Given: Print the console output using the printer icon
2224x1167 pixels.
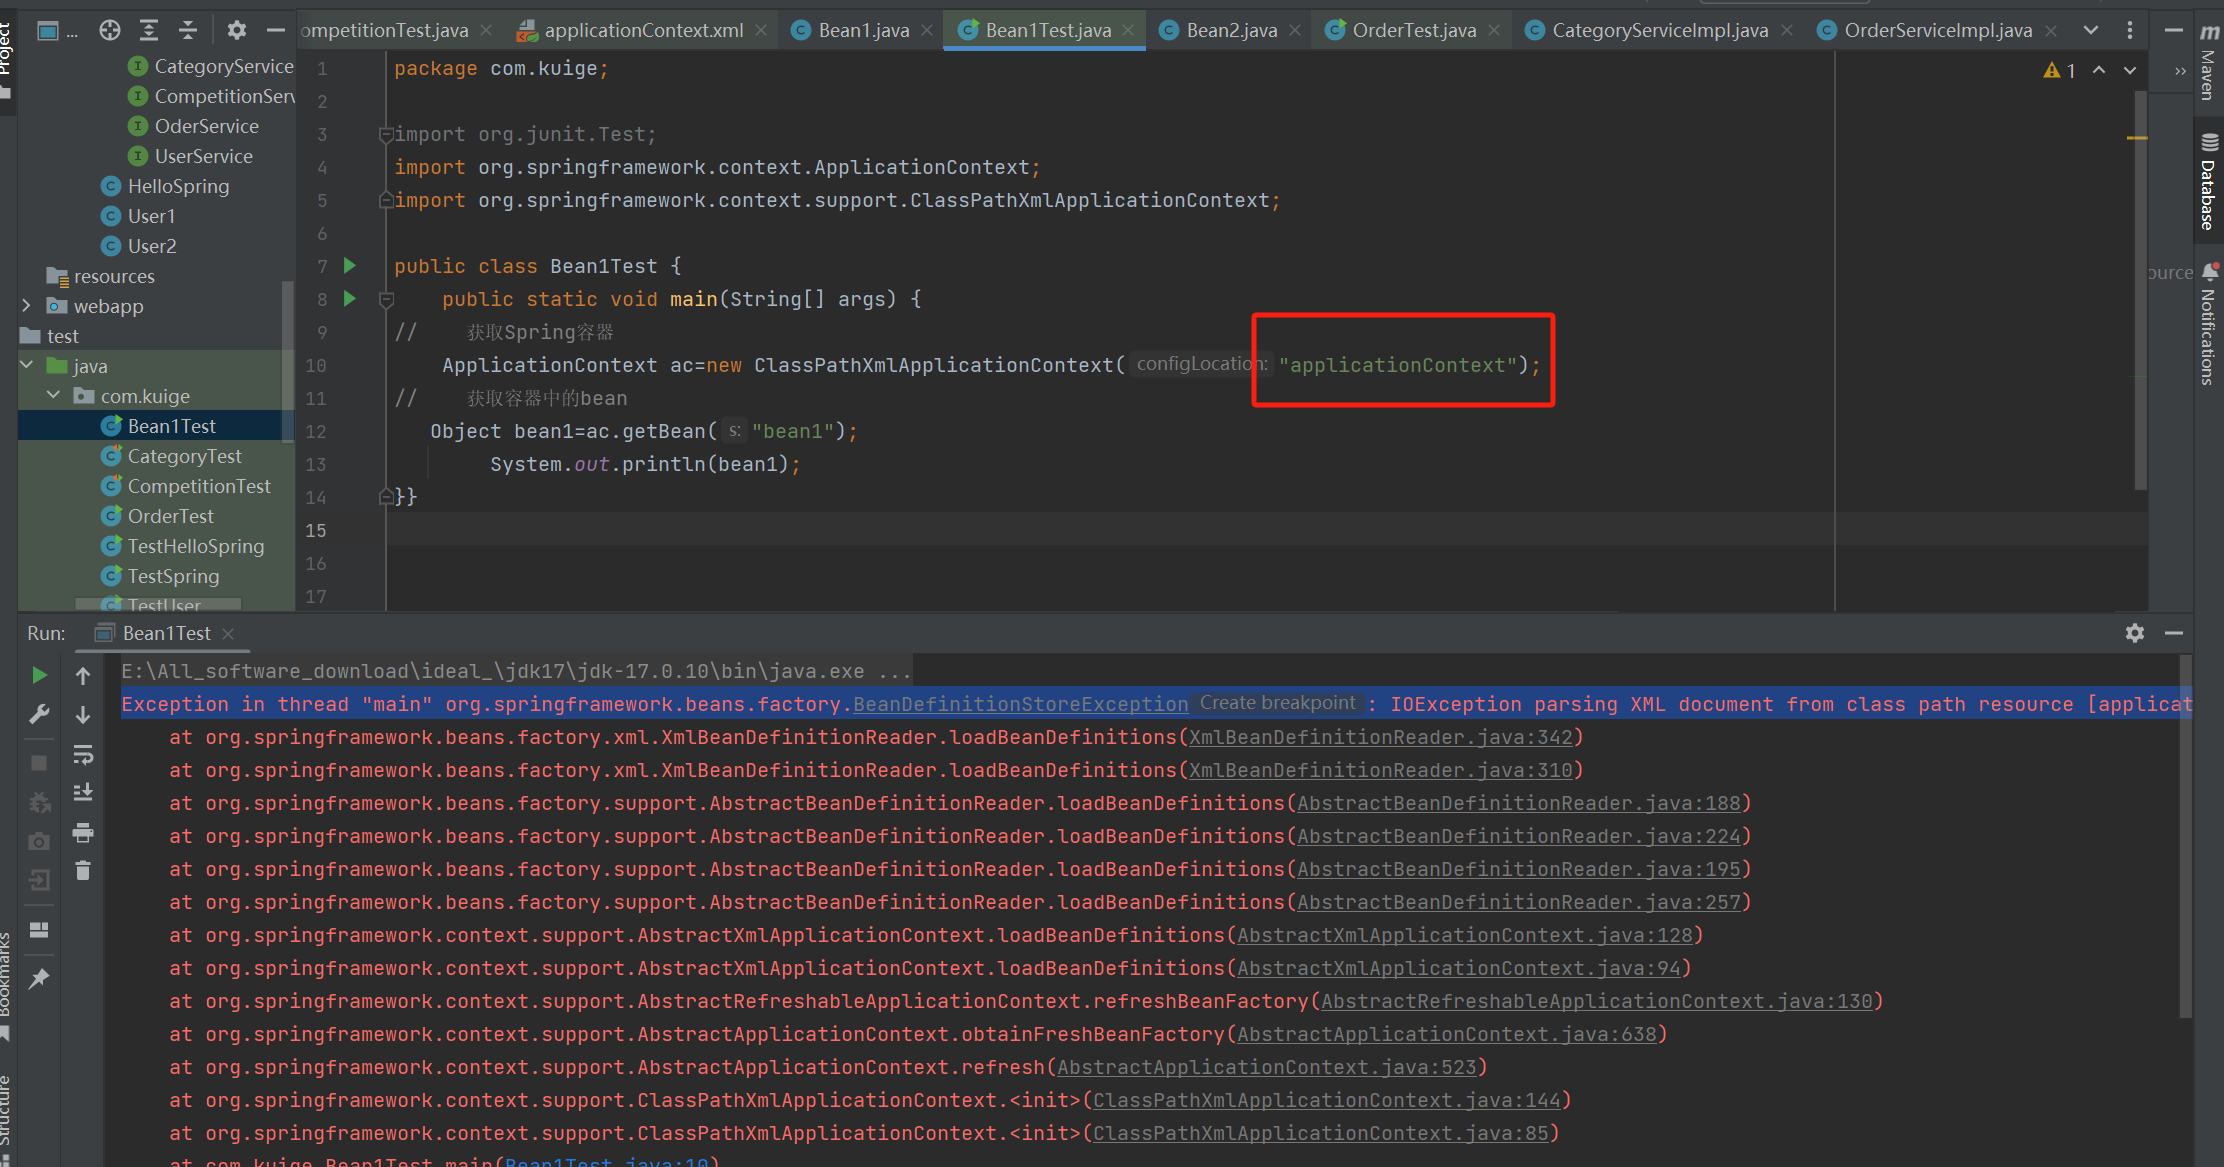Looking at the screenshot, I should [83, 833].
